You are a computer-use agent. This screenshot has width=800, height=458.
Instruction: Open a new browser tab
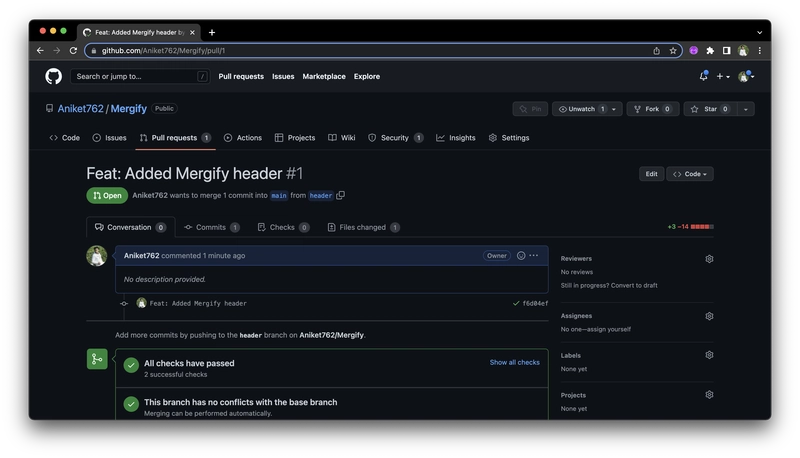pos(212,33)
